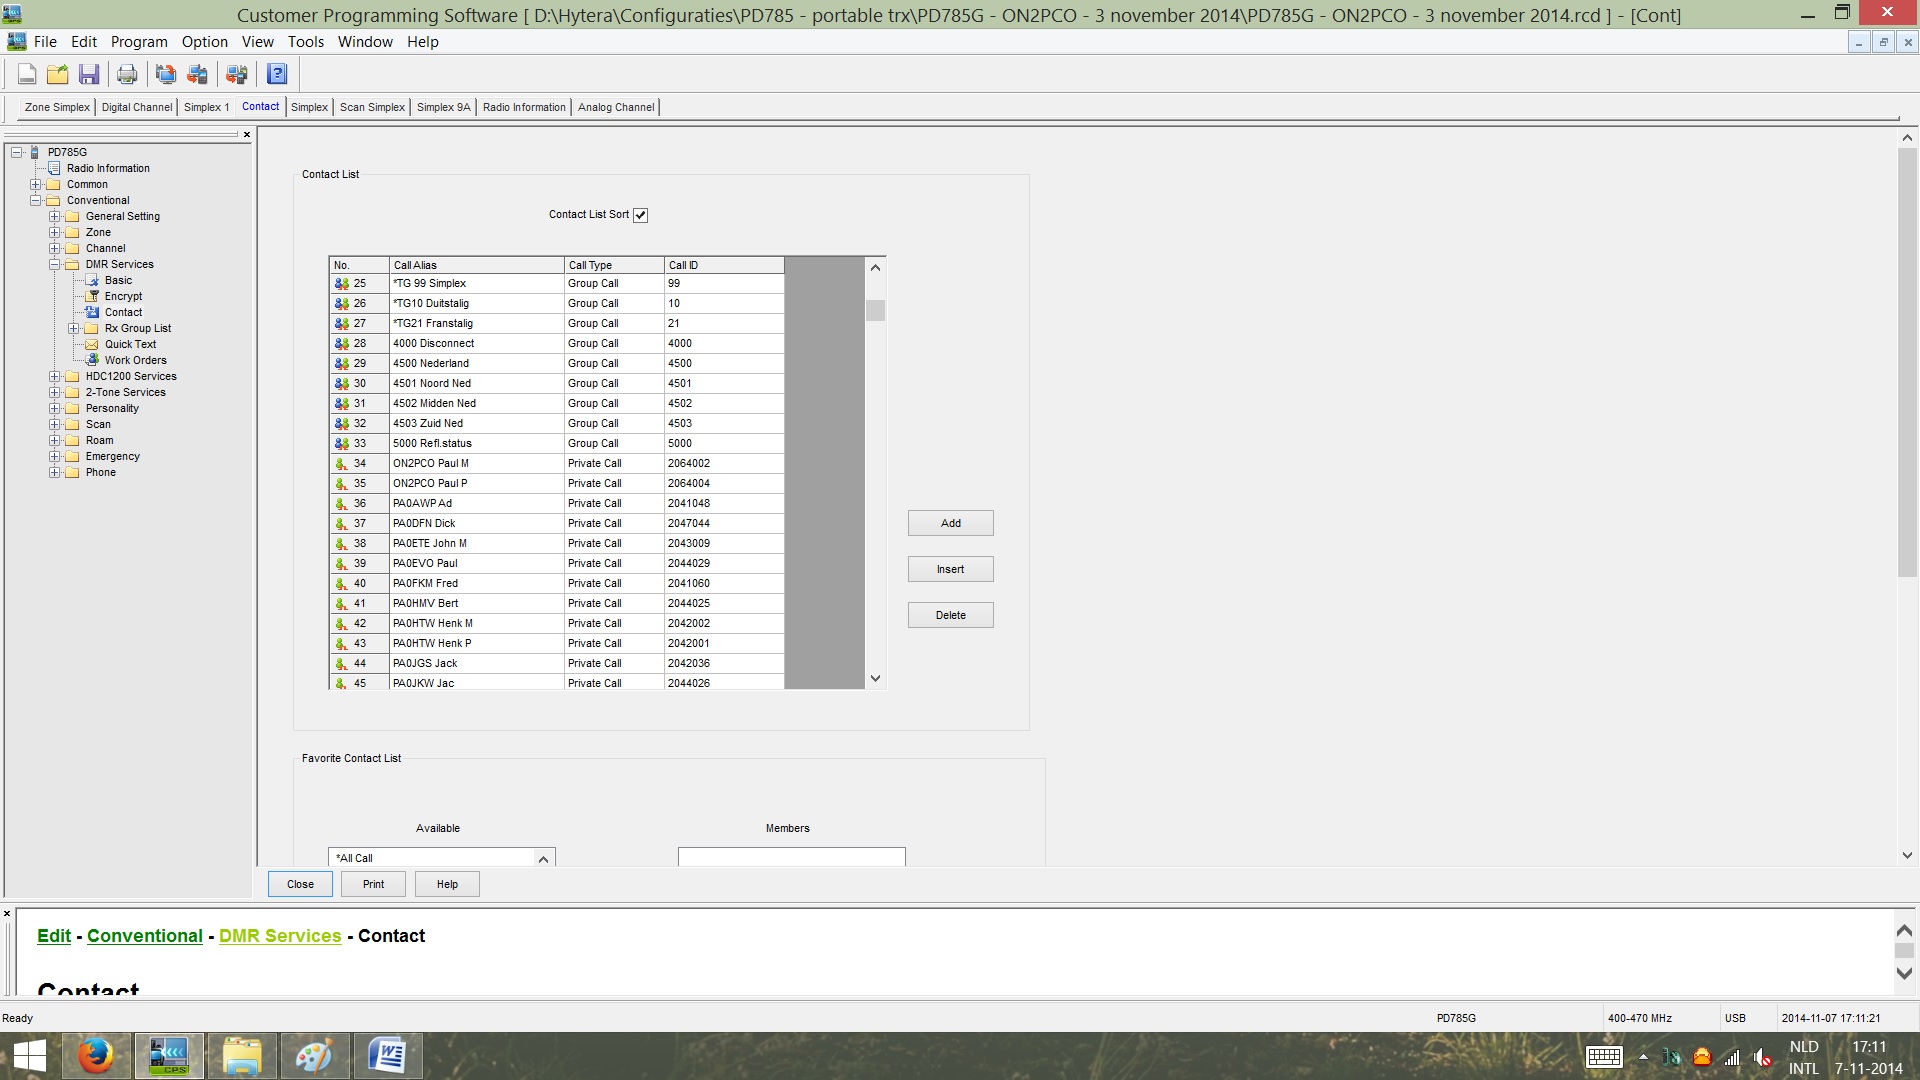
Task: Create a new codeplug file
Action: 27,74
